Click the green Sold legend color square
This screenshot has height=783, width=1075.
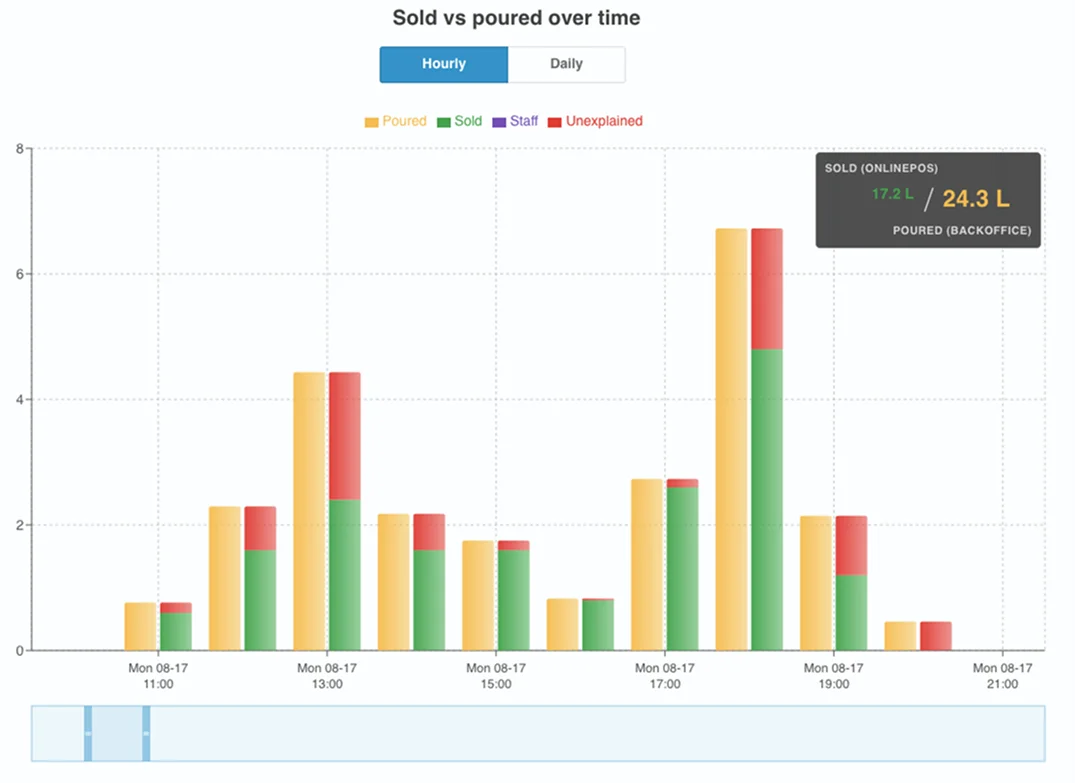point(444,122)
